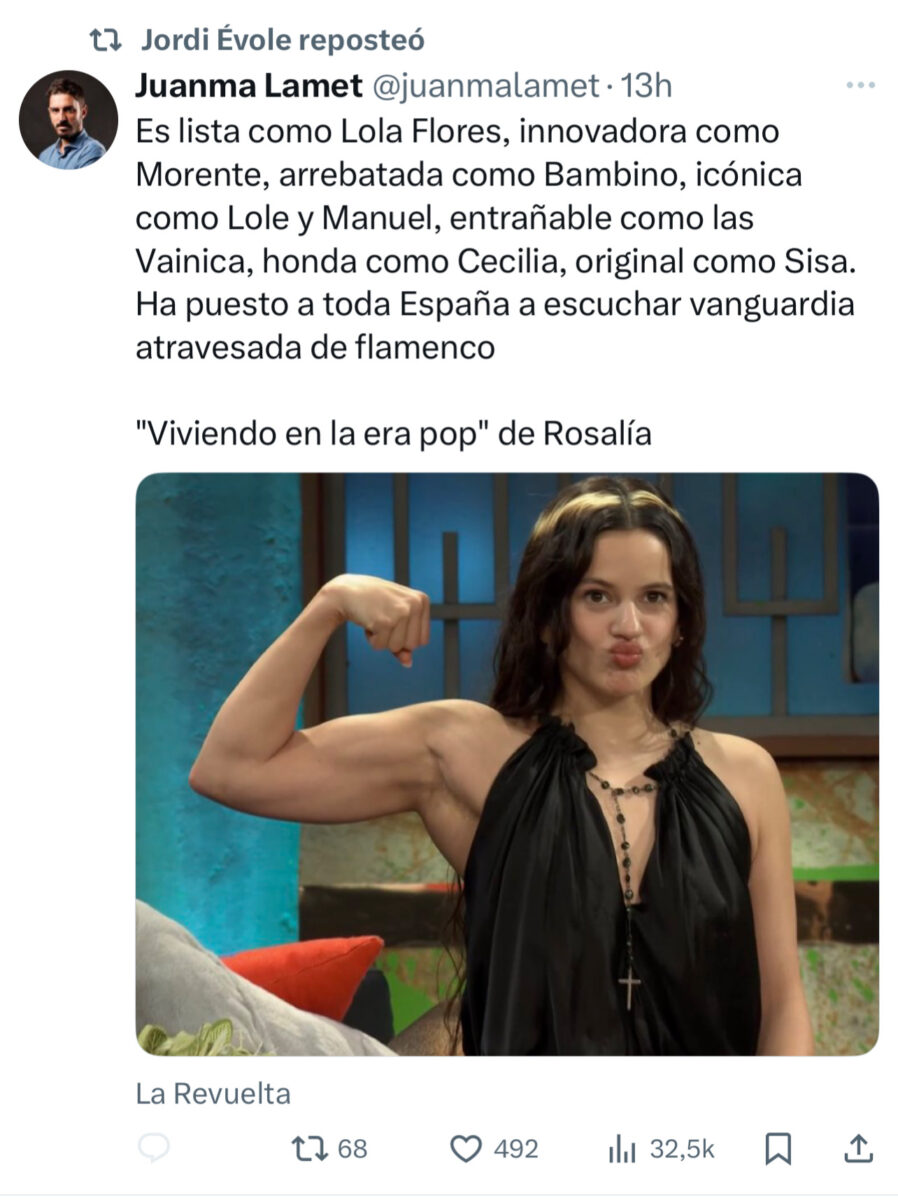Repost the tweet using retweet icon

click(x=307, y=1149)
